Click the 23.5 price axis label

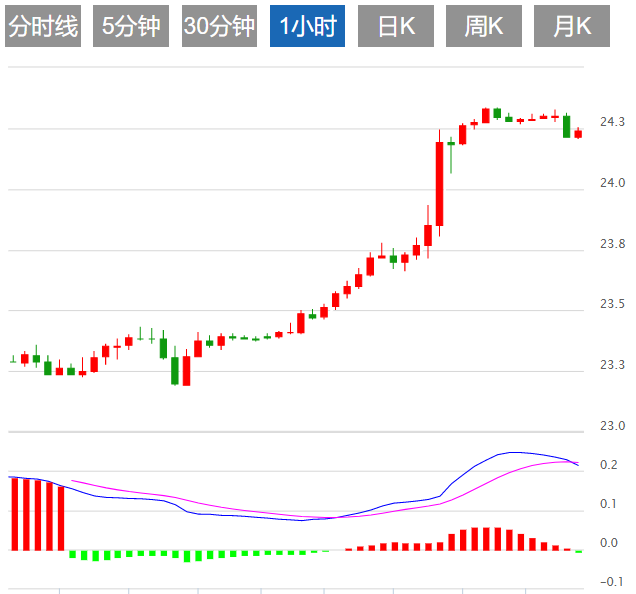612,304
